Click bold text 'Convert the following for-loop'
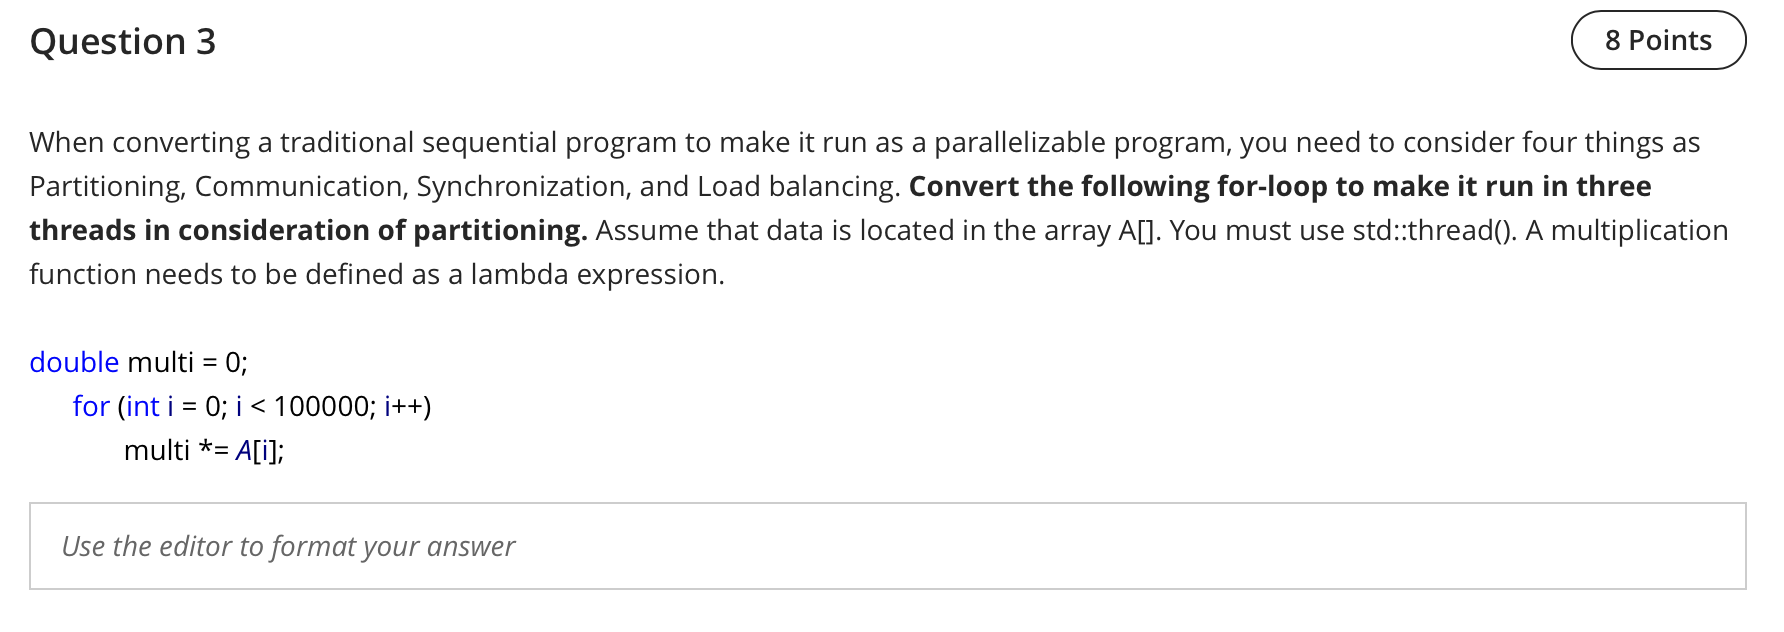The width and height of the screenshot is (1784, 632). point(1118,186)
